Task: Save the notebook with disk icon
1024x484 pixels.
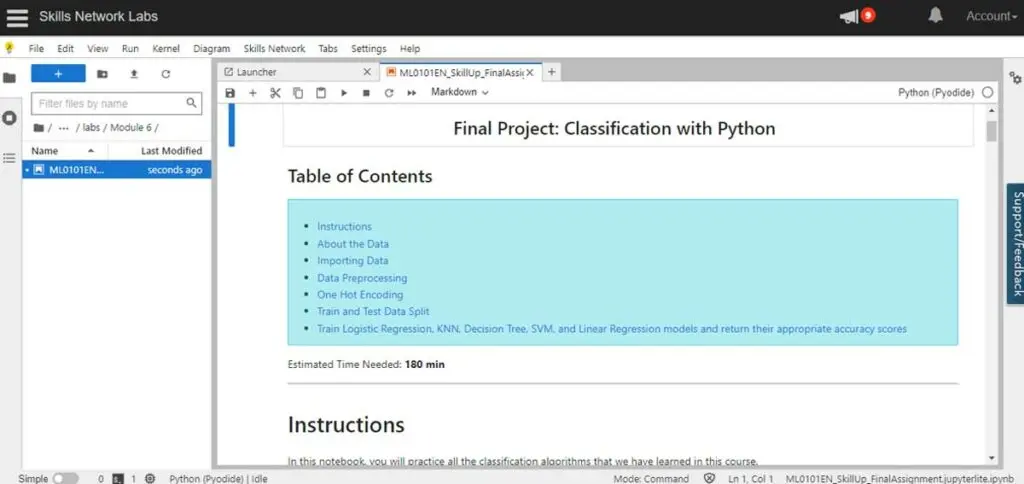Action: click(x=230, y=93)
